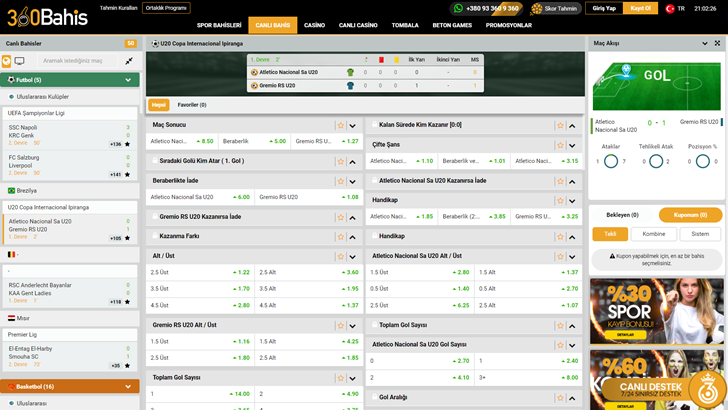Collapse the Maç Sonucu market
This screenshot has width=728, height=410.
coord(353,125)
